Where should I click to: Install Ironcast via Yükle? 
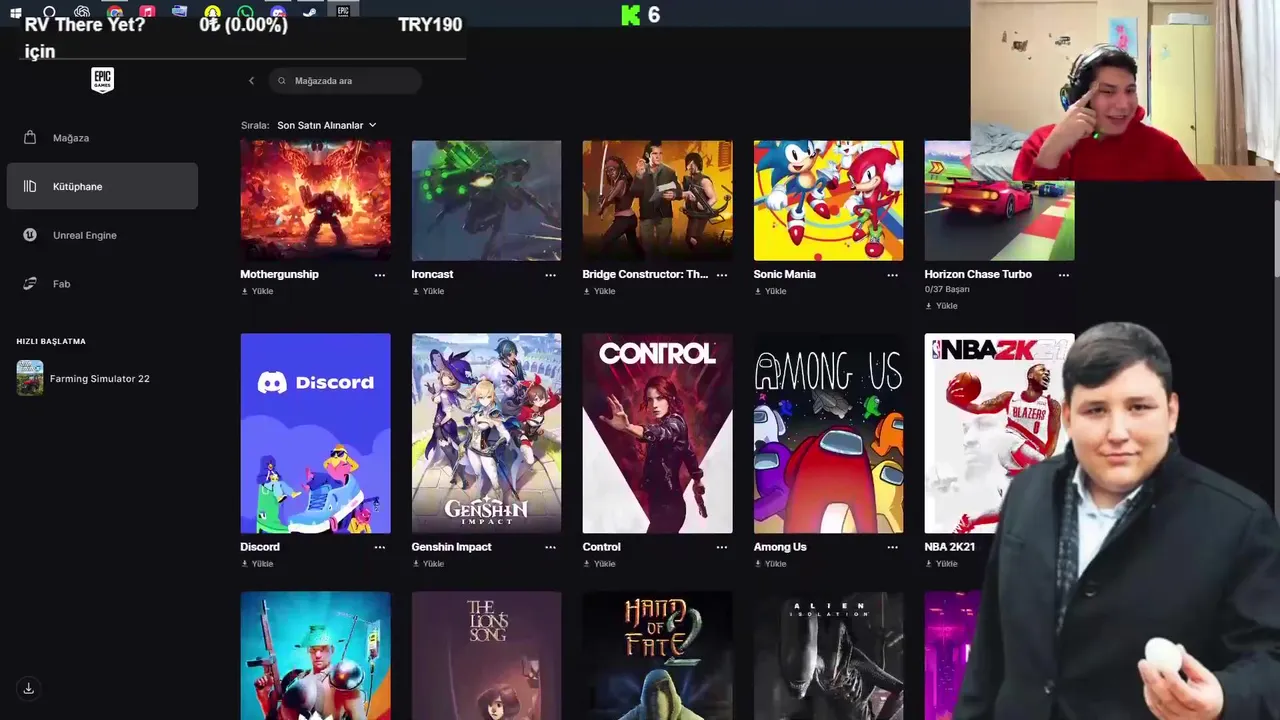pos(428,291)
